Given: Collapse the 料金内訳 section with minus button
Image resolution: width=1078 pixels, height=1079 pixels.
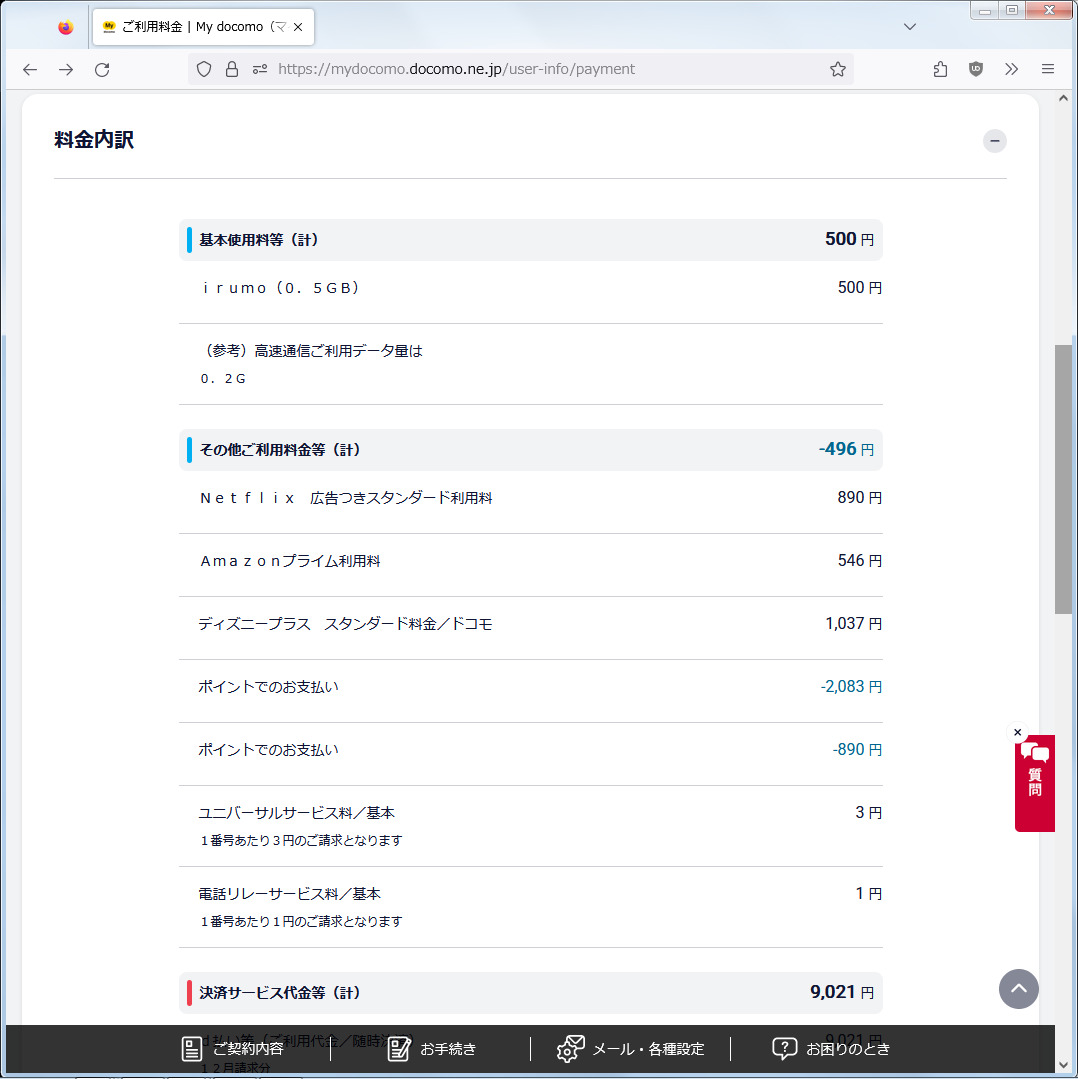Looking at the screenshot, I should [x=994, y=141].
